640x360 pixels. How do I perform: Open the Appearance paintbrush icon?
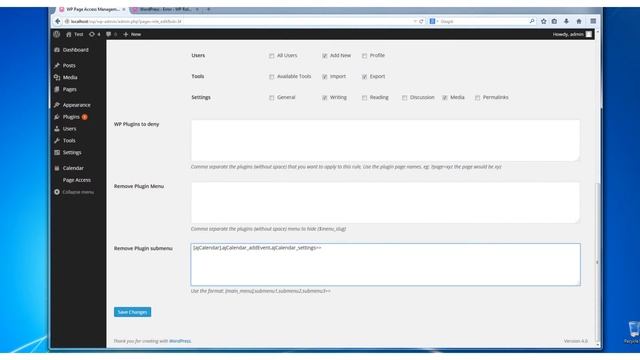57,105
